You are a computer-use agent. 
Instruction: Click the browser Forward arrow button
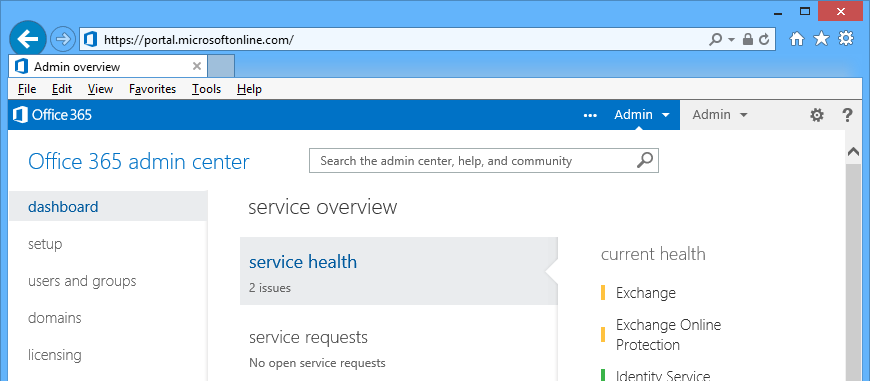(62, 39)
